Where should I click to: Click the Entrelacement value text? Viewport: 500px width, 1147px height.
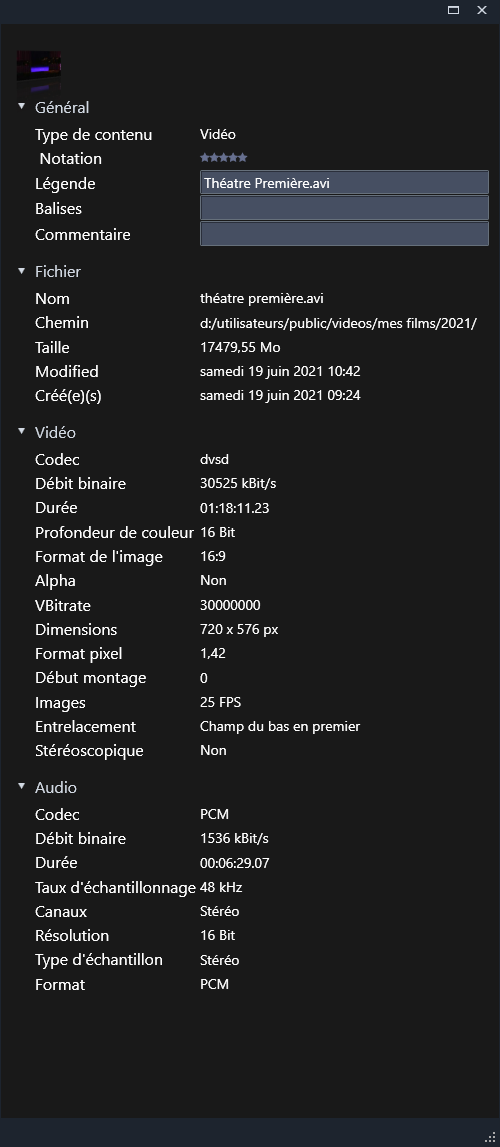coord(280,726)
